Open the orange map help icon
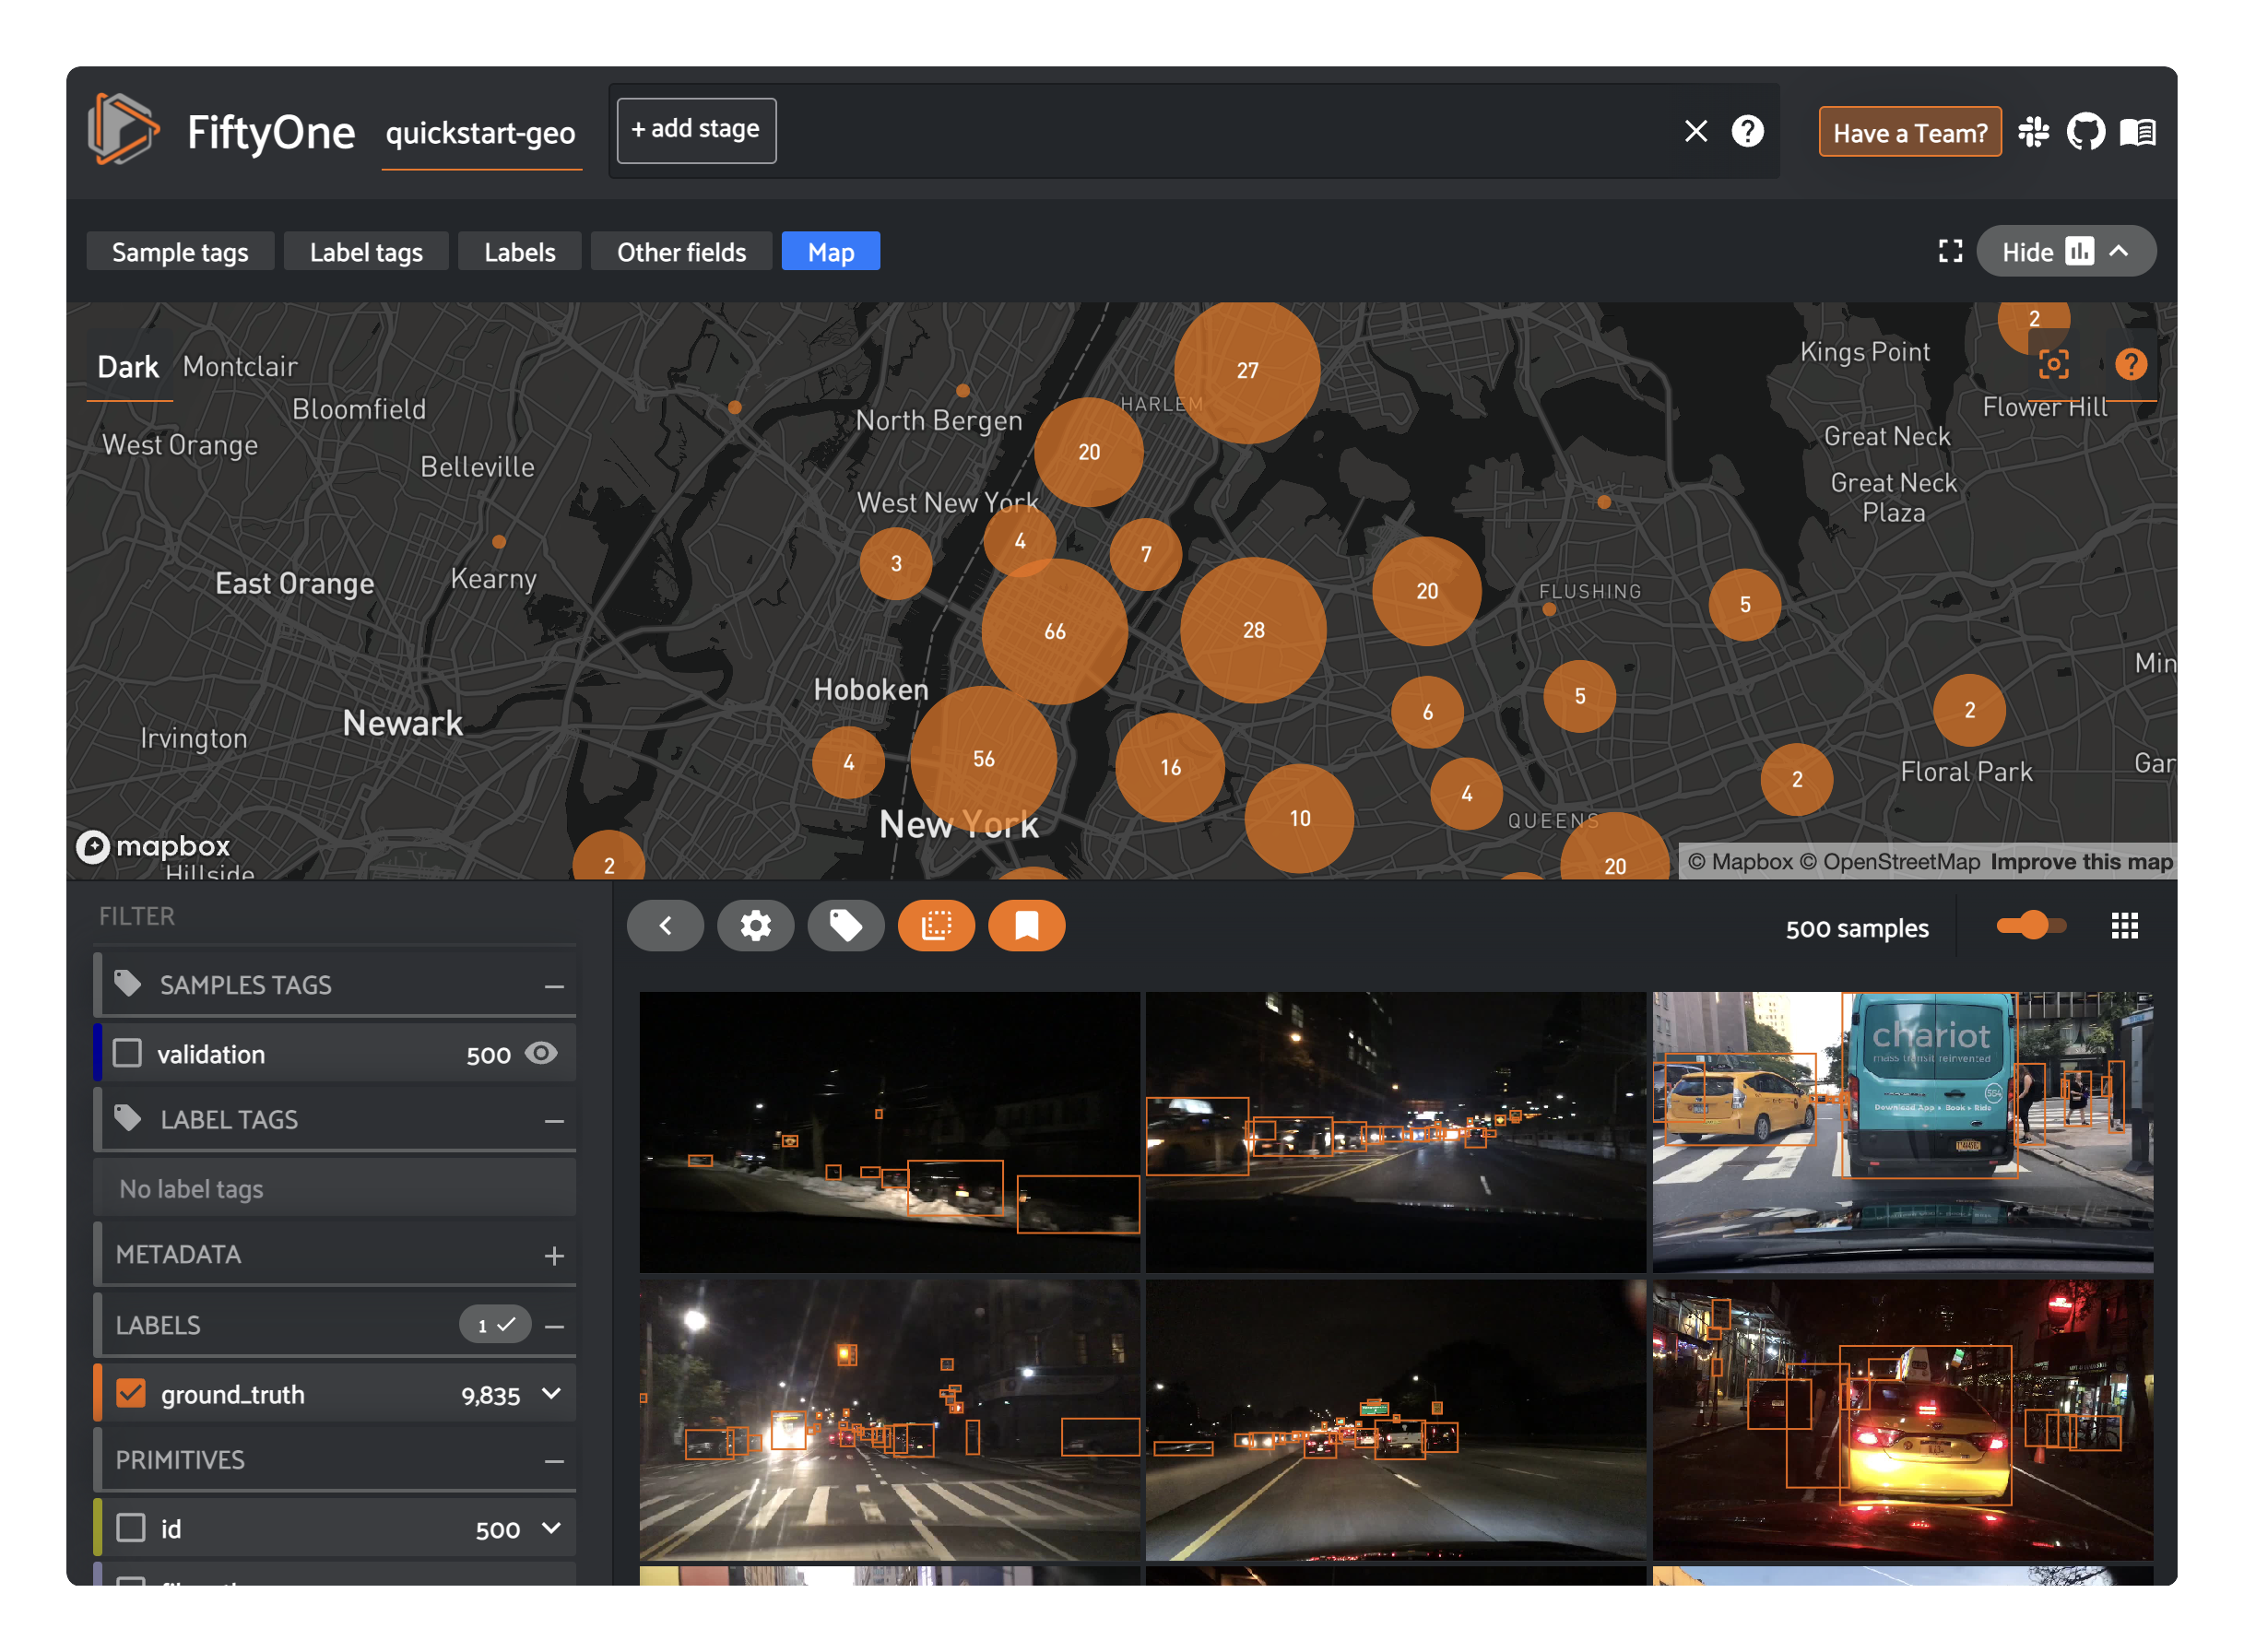2244x1652 pixels. coord(2130,364)
